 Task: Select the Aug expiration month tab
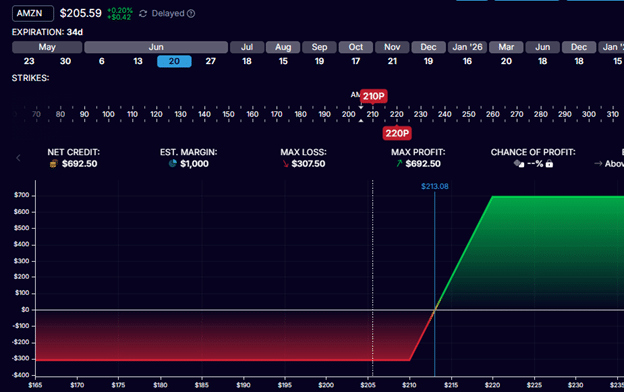283,47
